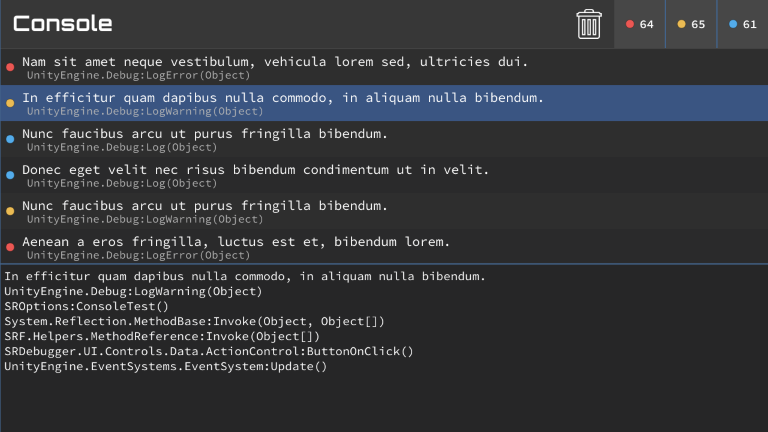Click blue dot of first Nunc faucibus log entry
768x432 pixels.
(10, 139)
